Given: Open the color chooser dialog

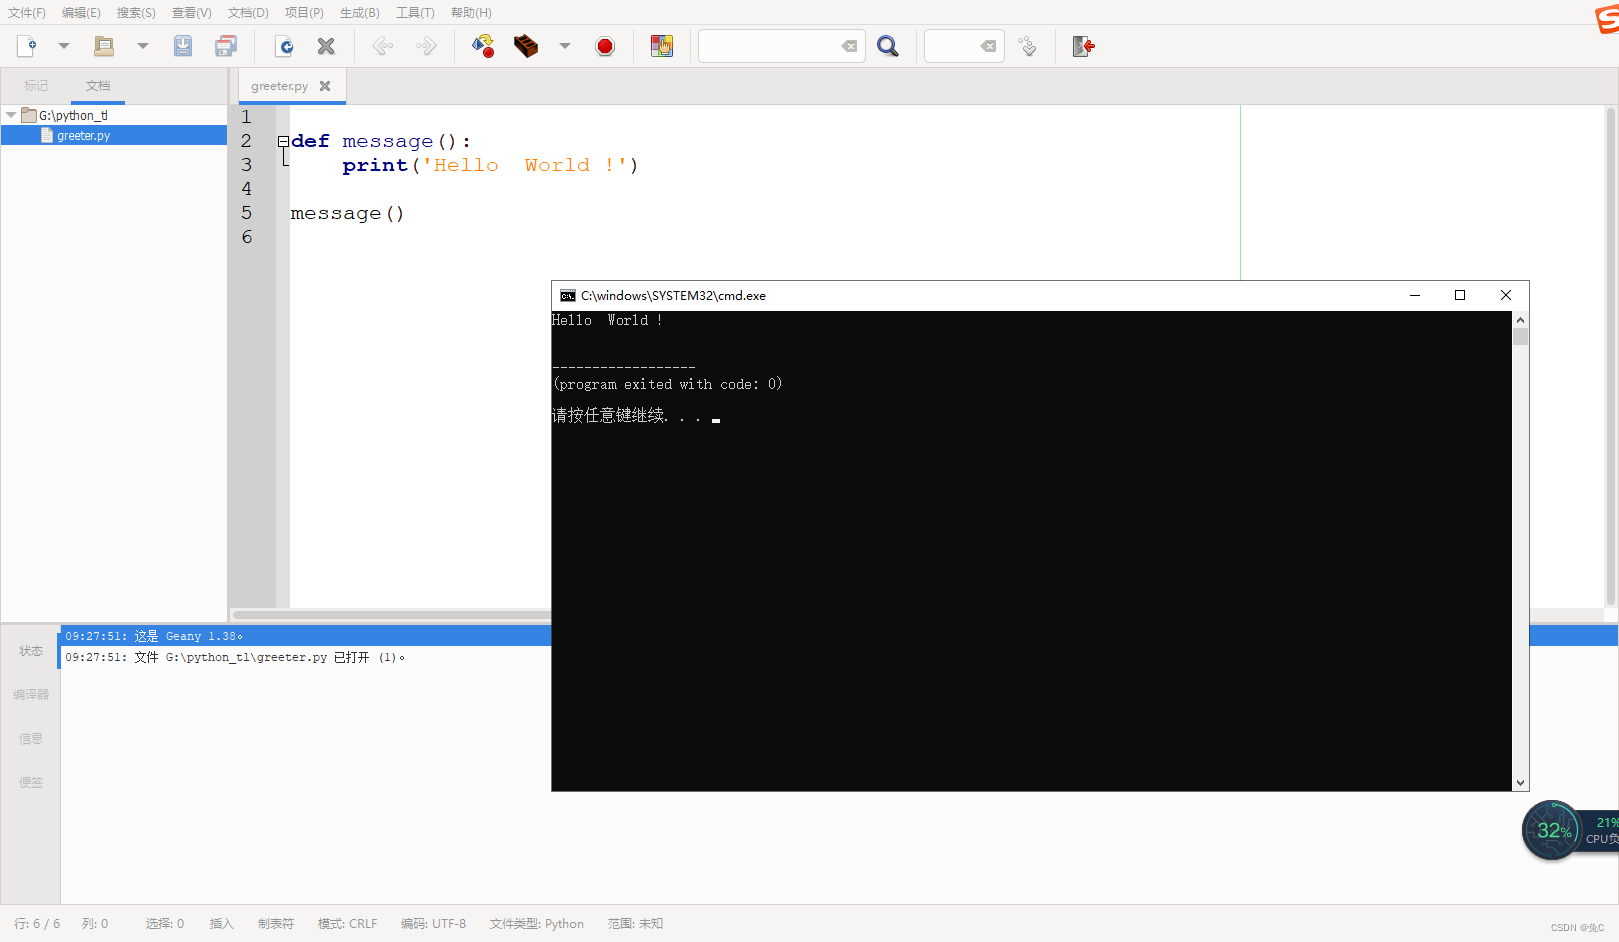Looking at the screenshot, I should 662,46.
